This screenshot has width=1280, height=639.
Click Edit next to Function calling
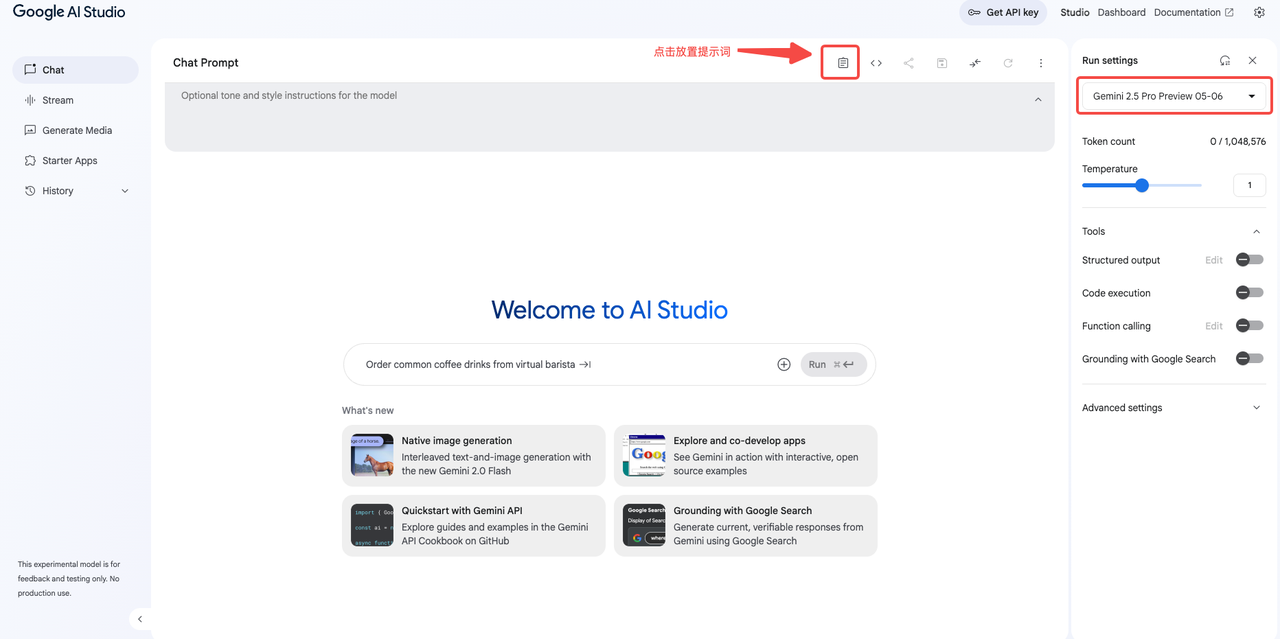coord(1214,326)
